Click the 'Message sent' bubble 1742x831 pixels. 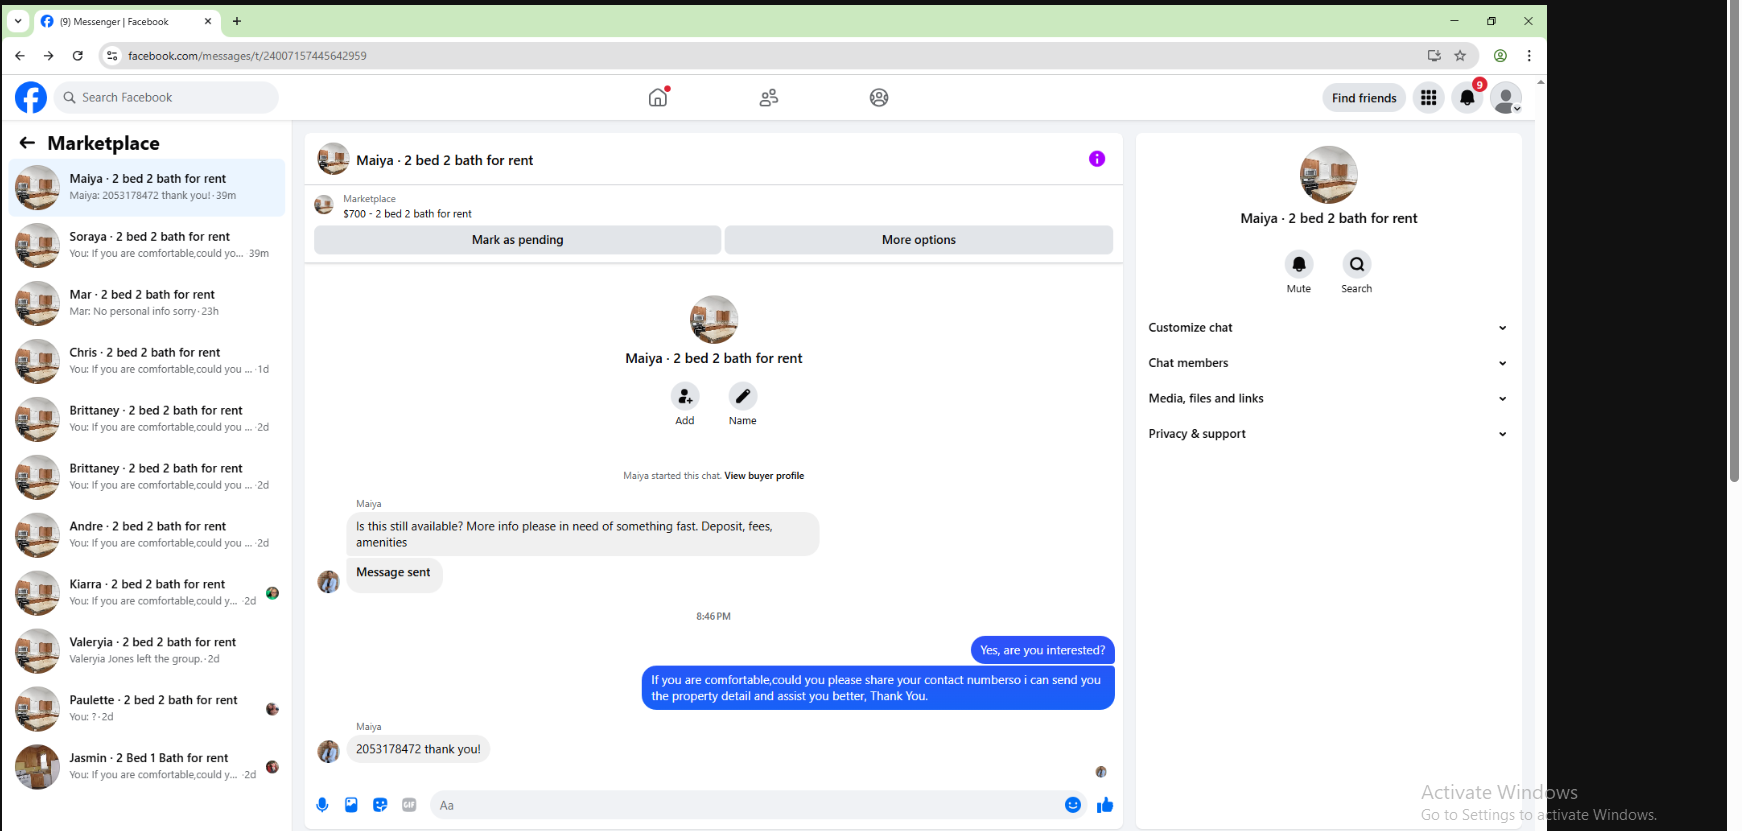[x=394, y=573]
